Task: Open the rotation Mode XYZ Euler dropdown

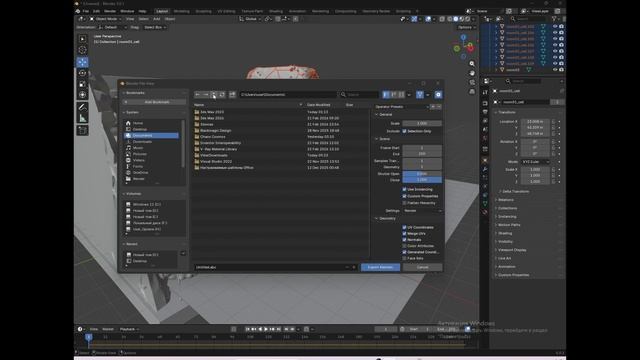Action: point(535,162)
